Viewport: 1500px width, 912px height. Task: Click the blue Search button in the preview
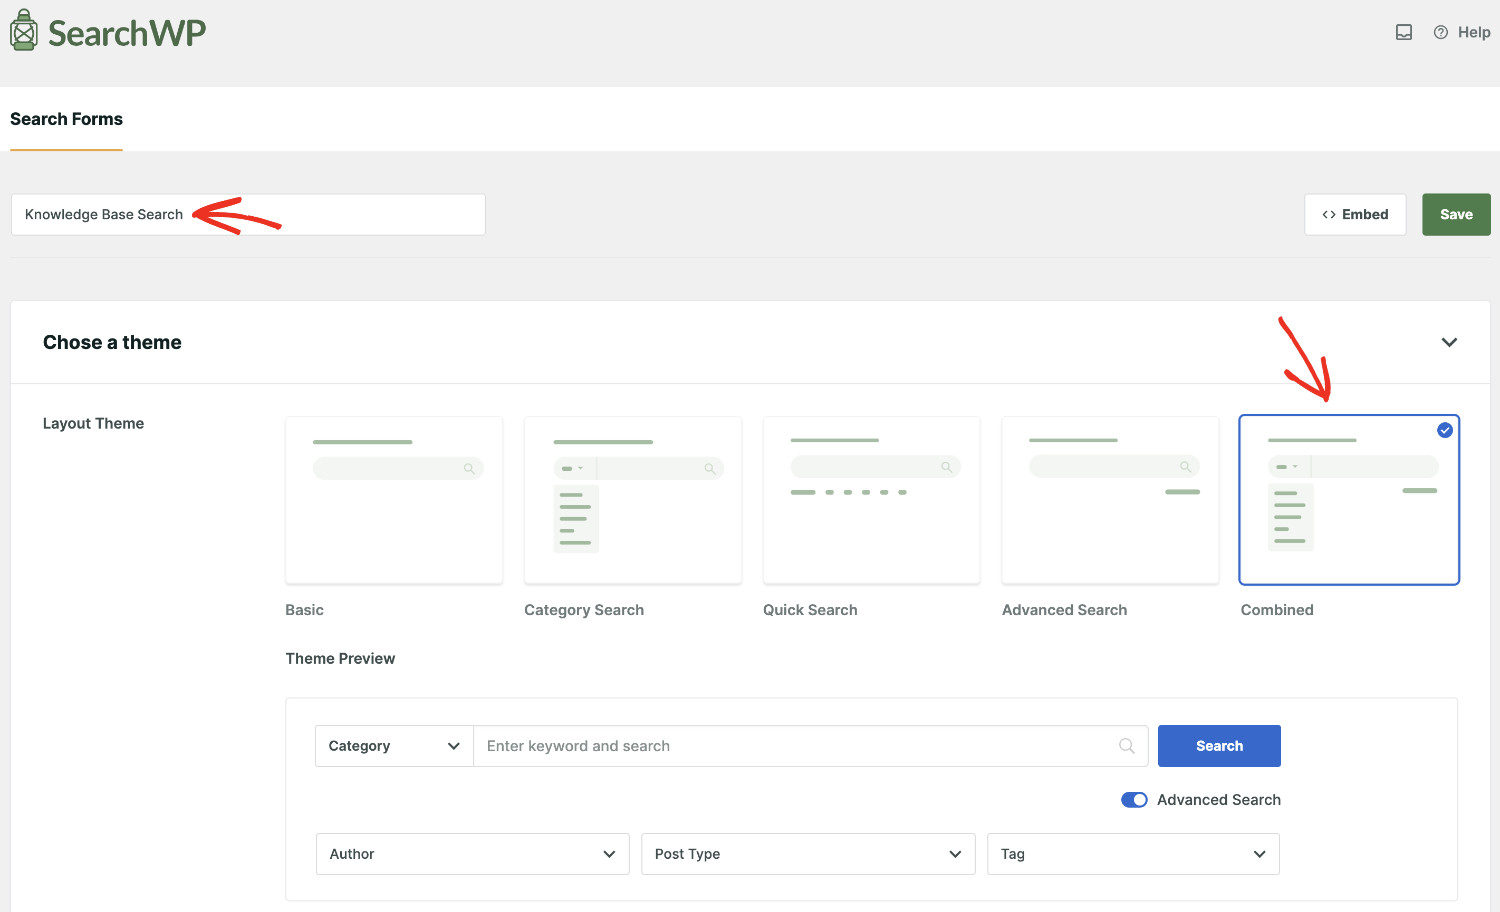[1219, 745]
